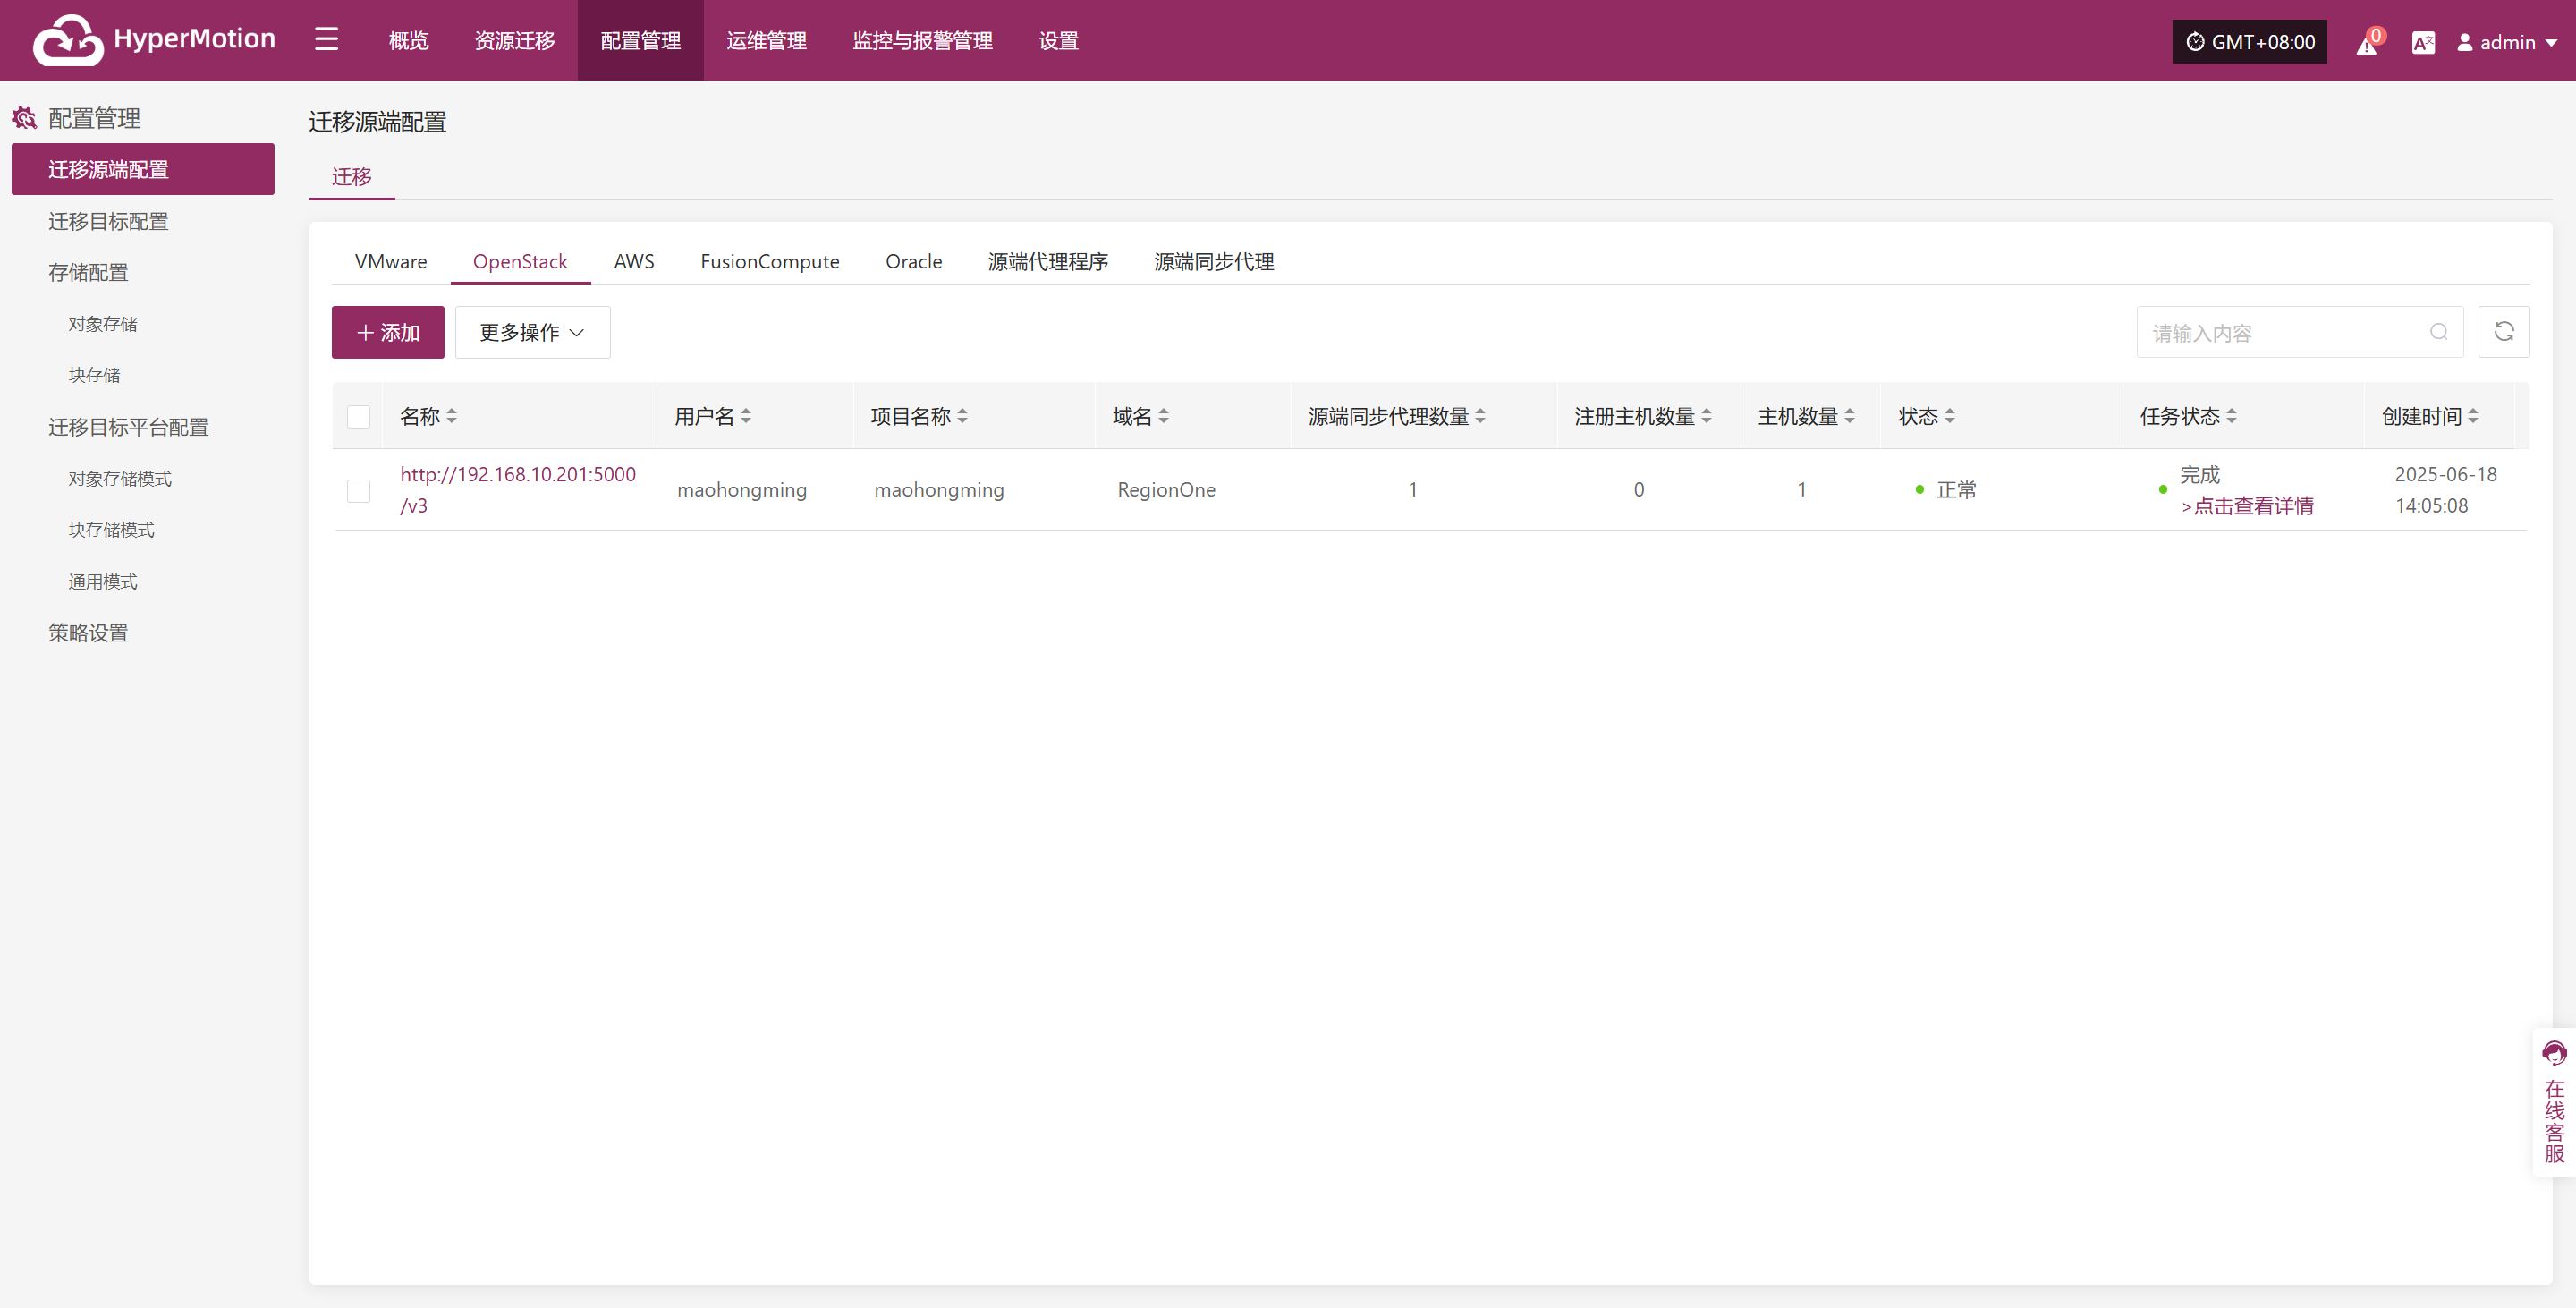The height and width of the screenshot is (1308, 2576).
Task: Switch to the Oracle tab
Action: click(x=914, y=261)
